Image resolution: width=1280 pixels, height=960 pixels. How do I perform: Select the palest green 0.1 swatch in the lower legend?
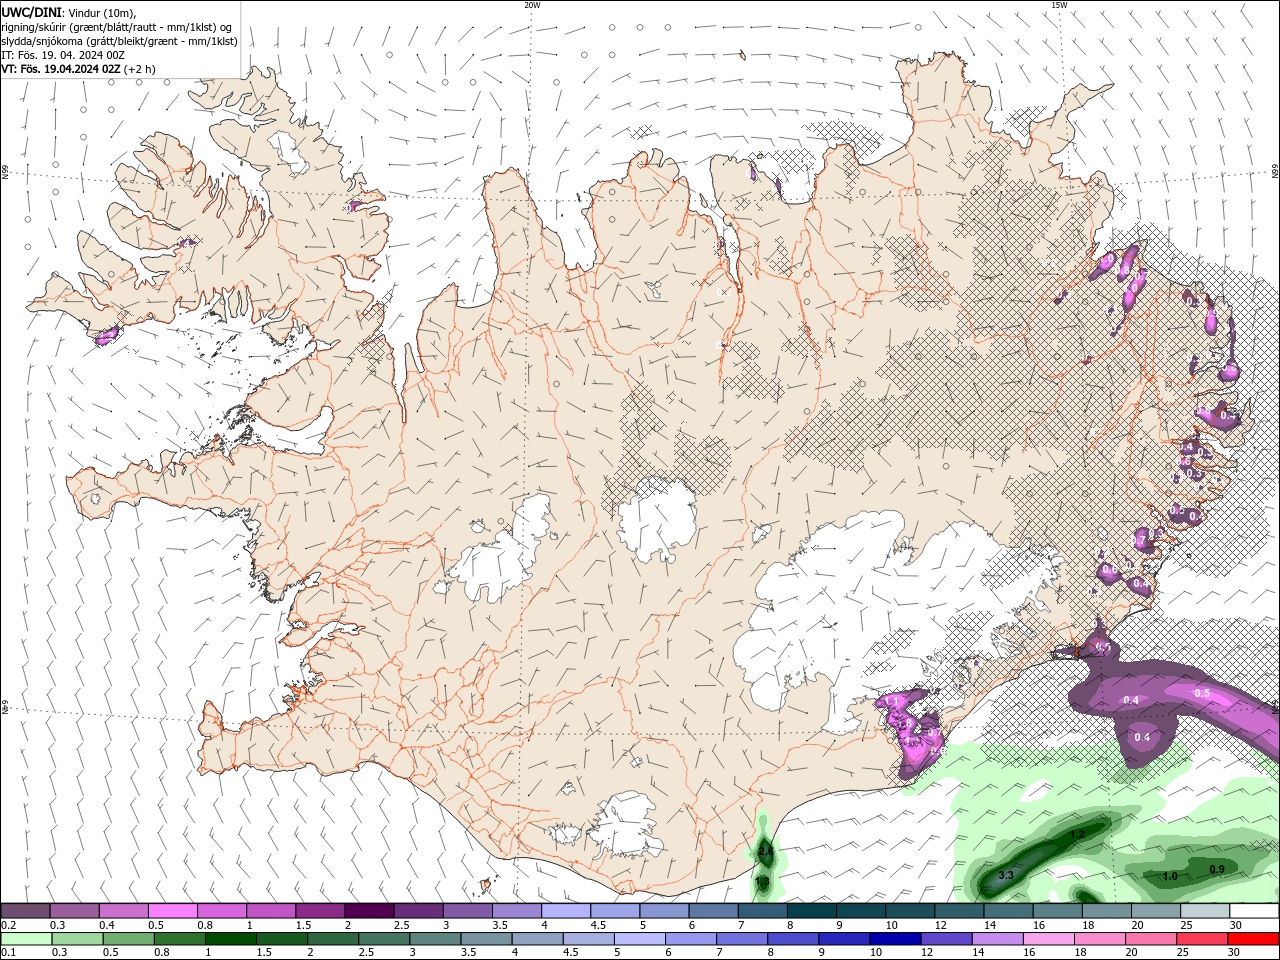(x=26, y=939)
